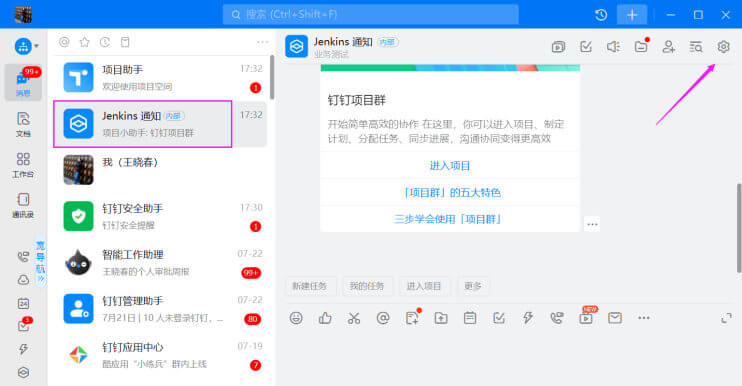Open the more dots in input toolbar
Image resolution: width=742 pixels, height=386 pixels.
point(644,318)
